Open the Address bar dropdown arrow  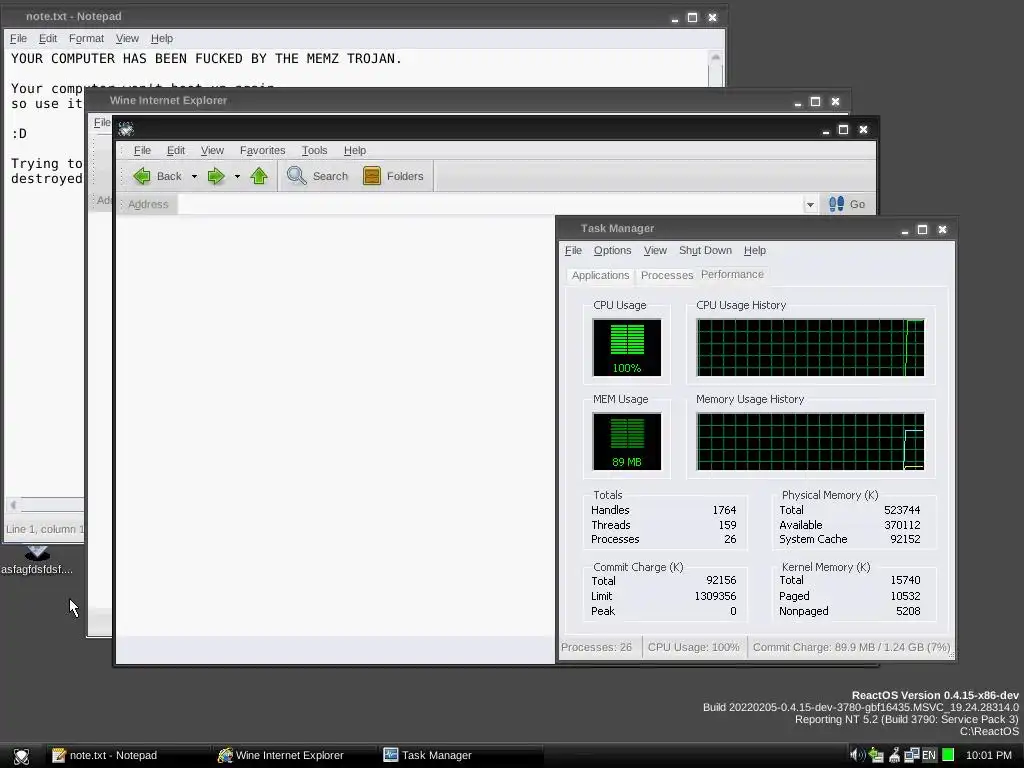(x=810, y=204)
